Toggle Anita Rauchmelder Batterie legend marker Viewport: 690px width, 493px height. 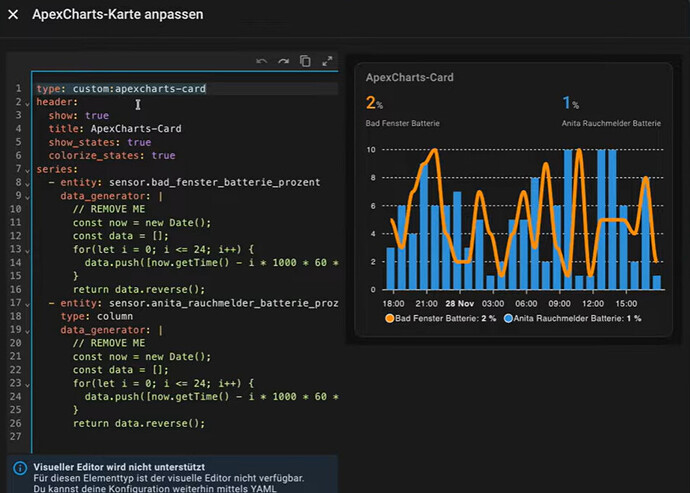(x=508, y=318)
